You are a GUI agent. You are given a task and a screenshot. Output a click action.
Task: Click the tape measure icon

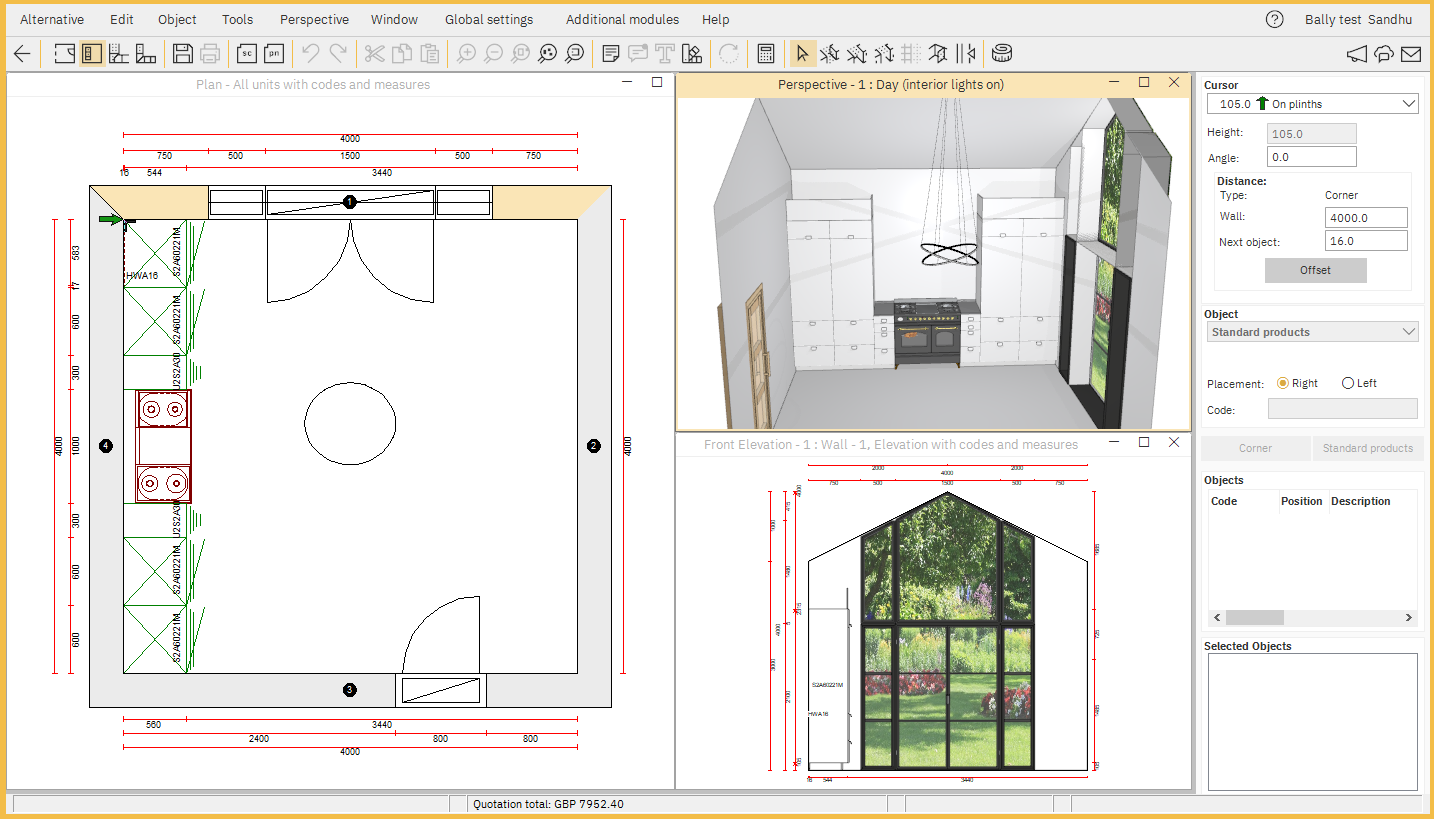point(1002,54)
